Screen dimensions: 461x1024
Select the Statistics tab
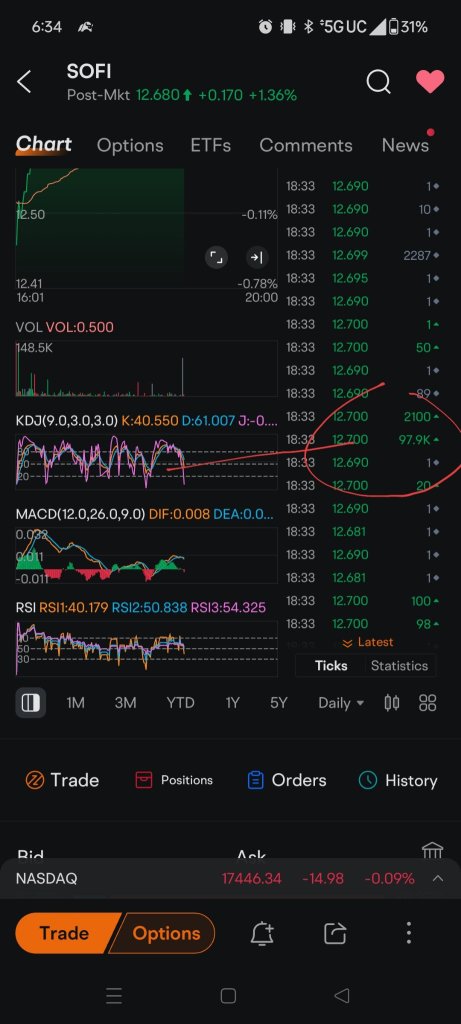tap(400, 665)
